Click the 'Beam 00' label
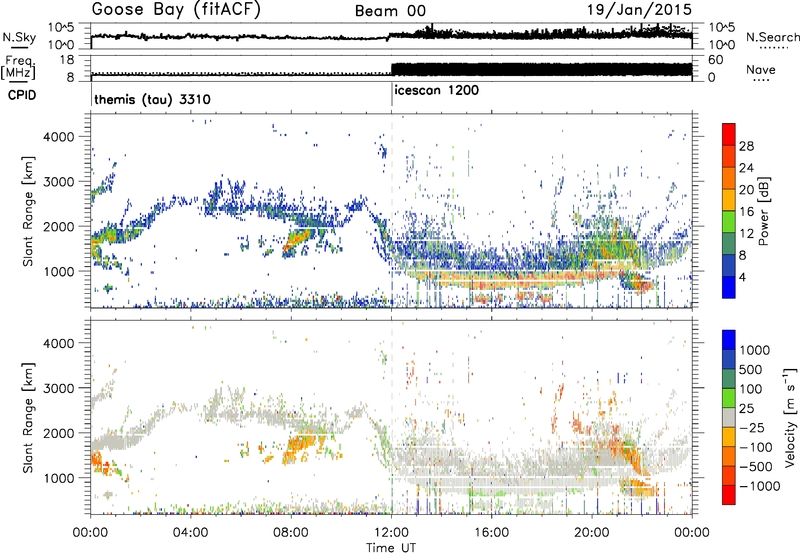Image resolution: width=800 pixels, height=554 pixels. [390, 11]
